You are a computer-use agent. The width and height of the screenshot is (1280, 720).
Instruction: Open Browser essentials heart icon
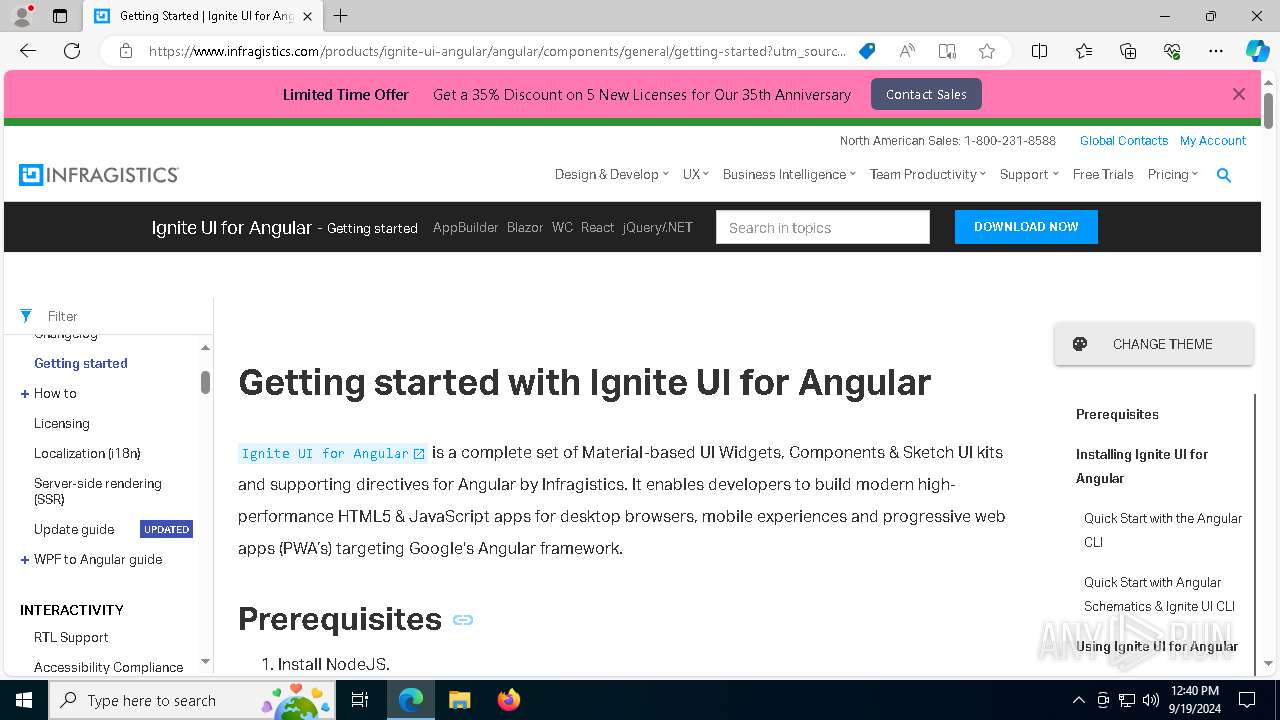click(x=1172, y=51)
